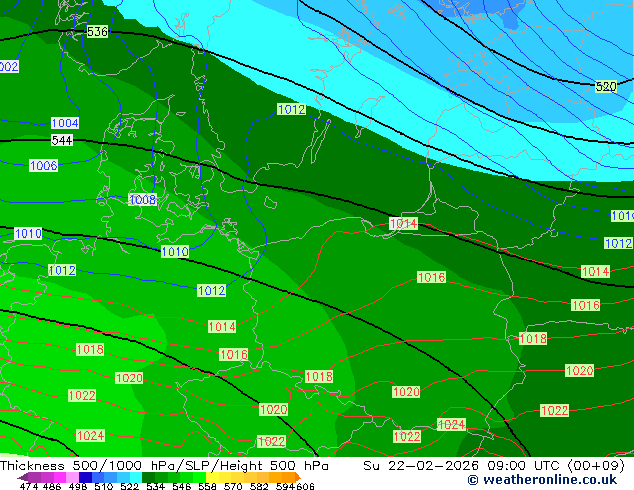
Task: Click the 520 height contour label
Action: (x=606, y=86)
